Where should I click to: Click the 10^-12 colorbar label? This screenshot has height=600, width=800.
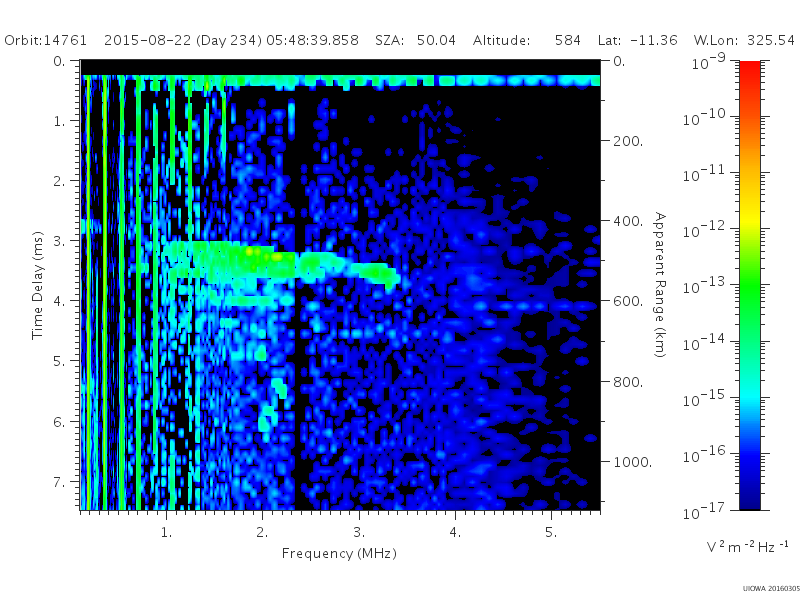click(x=705, y=230)
